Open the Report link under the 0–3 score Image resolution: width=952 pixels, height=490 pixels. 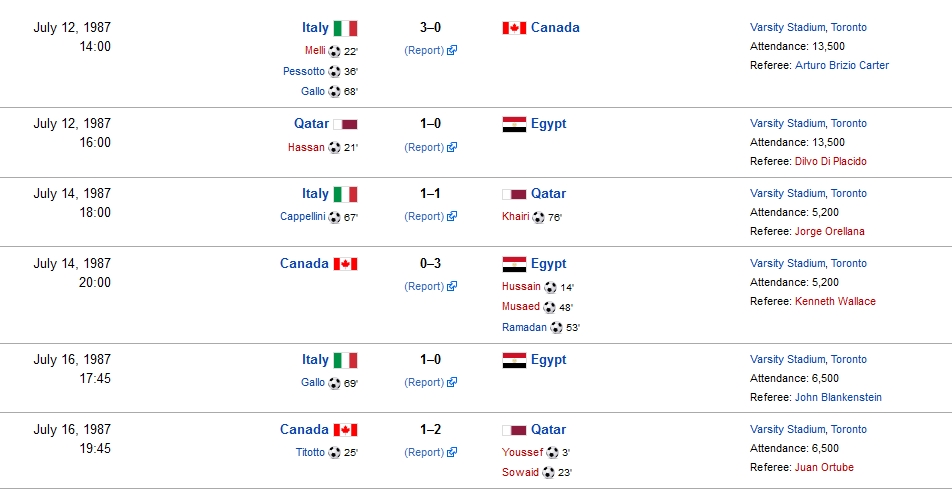point(424,287)
